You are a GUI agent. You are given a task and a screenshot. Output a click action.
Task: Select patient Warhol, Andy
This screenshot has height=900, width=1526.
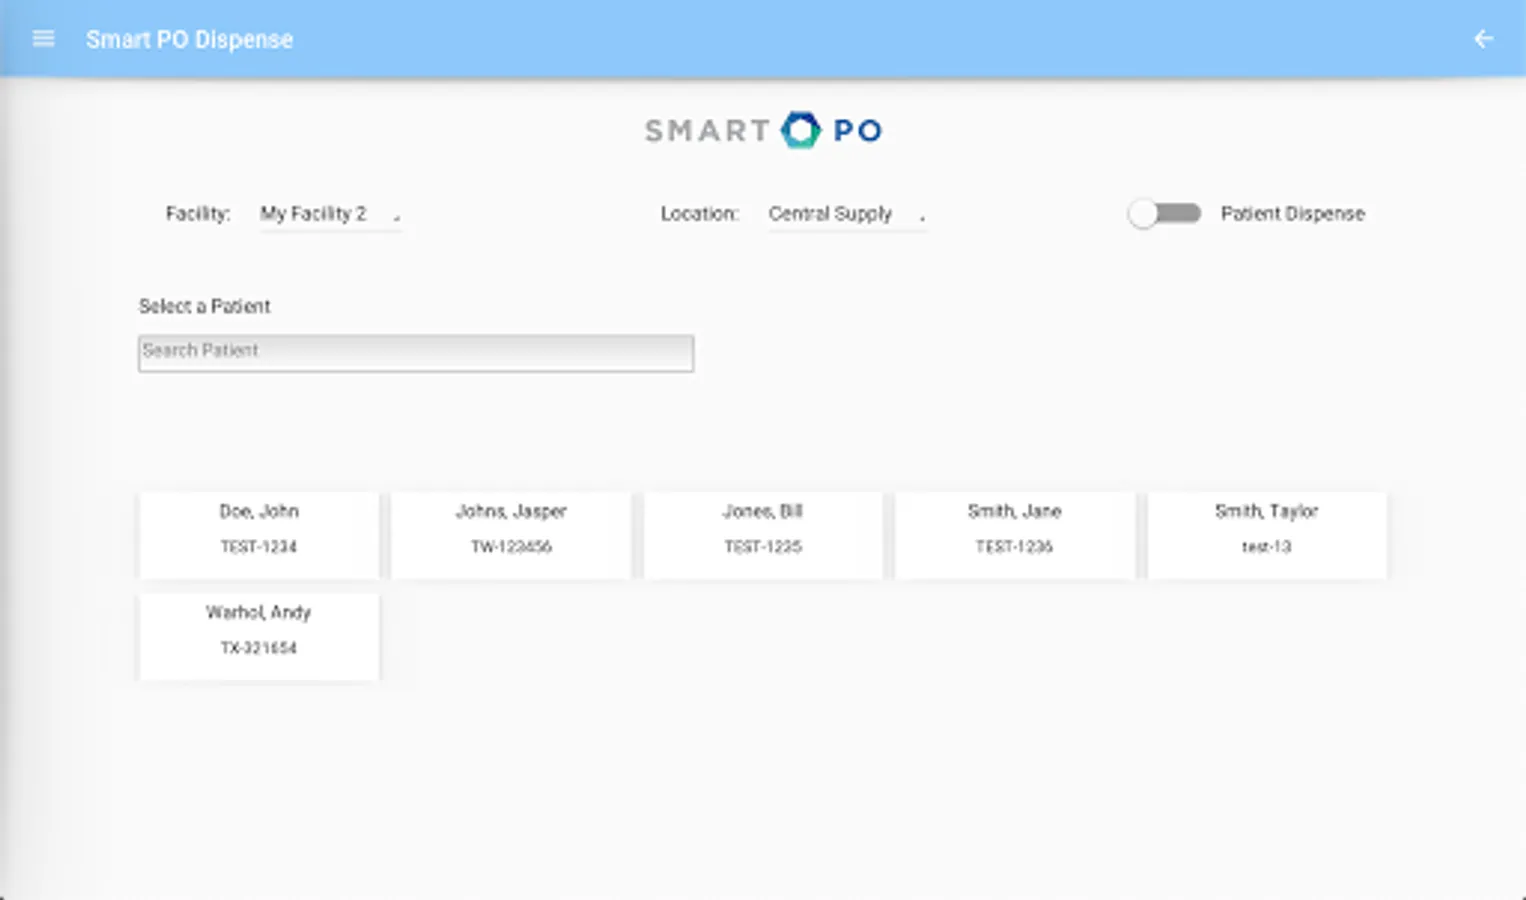[x=259, y=637]
